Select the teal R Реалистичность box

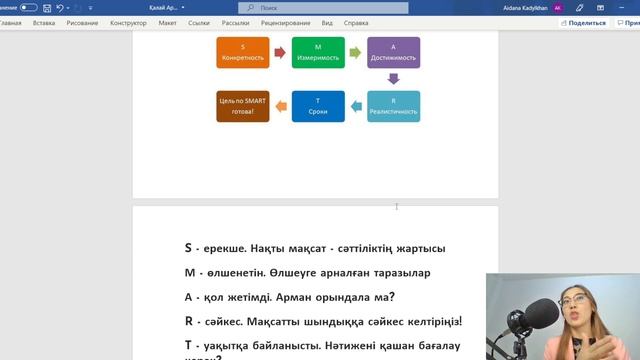[393, 106]
